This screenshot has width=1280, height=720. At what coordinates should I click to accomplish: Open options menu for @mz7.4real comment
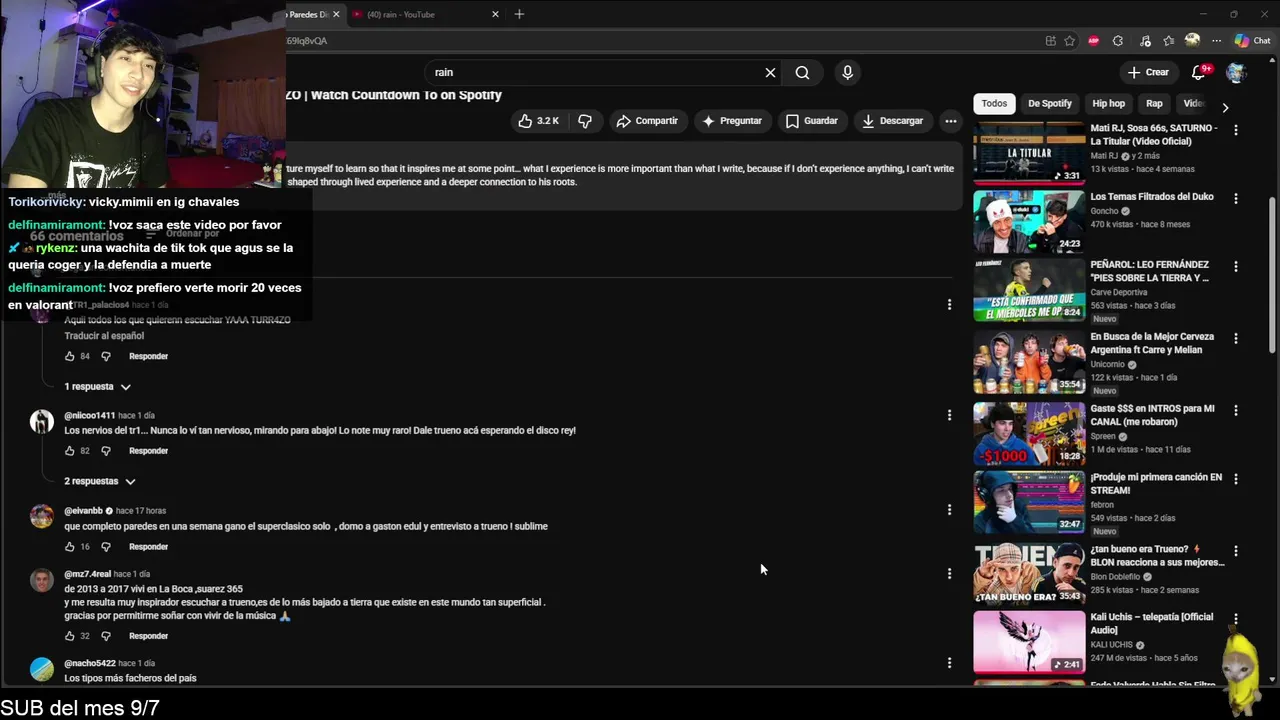coord(949,574)
